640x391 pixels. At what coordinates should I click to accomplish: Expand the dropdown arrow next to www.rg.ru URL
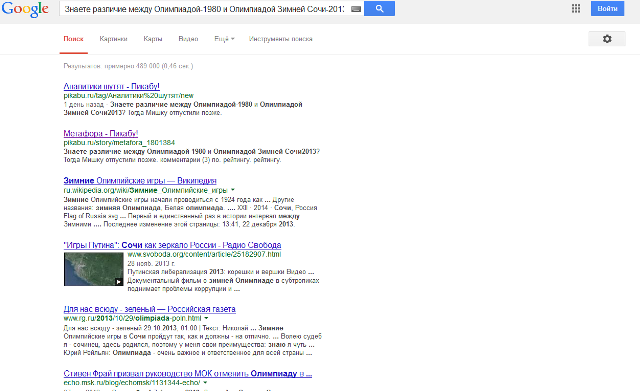(206, 318)
